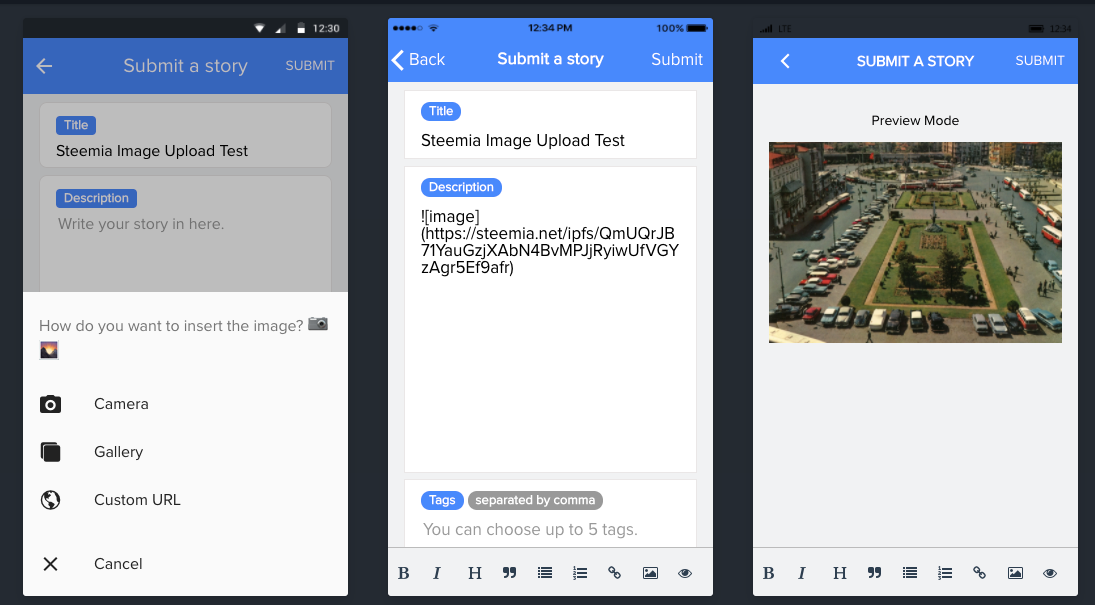Click the 'Preview Mode' text

915,120
